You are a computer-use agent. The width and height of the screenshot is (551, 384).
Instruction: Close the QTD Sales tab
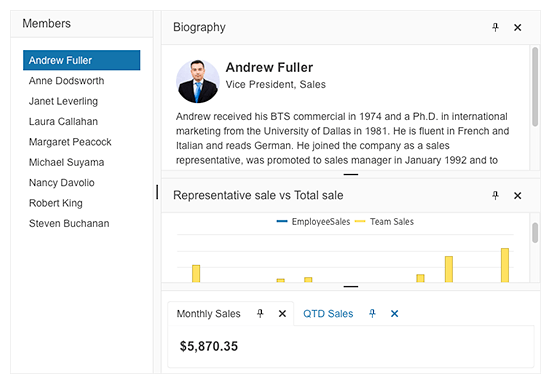395,313
